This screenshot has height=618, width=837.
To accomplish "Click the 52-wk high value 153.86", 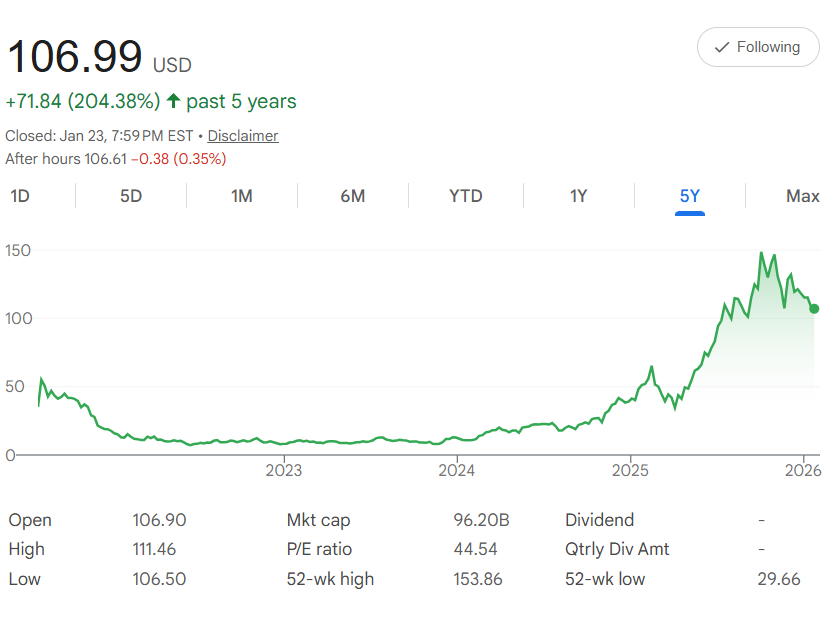I will click(x=477, y=579).
